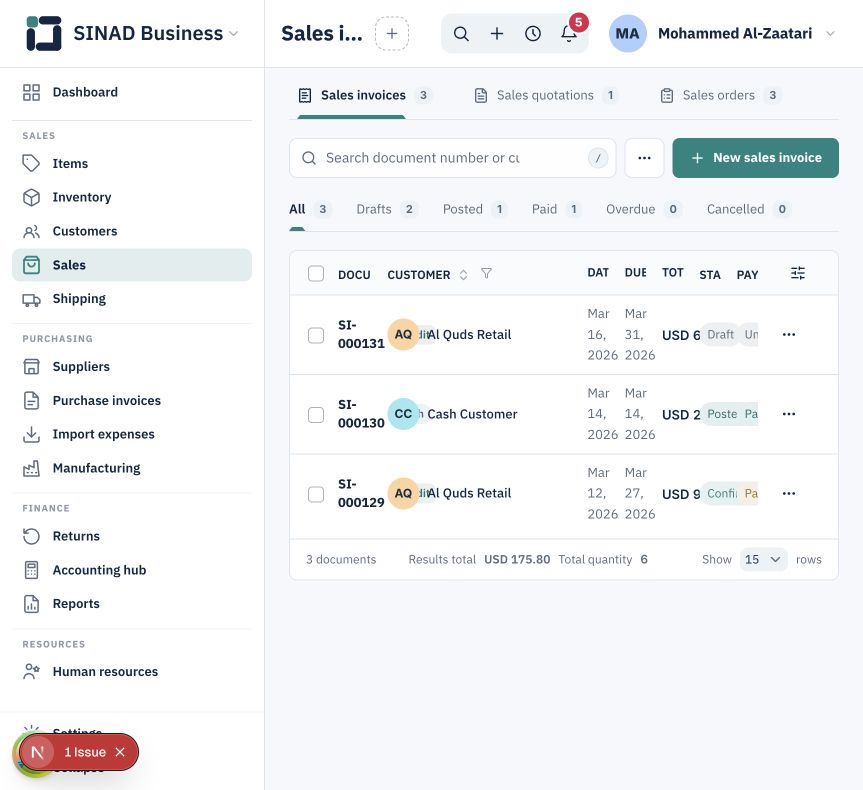Open column settings sliders icon
This screenshot has height=790, width=863.
[798, 273]
